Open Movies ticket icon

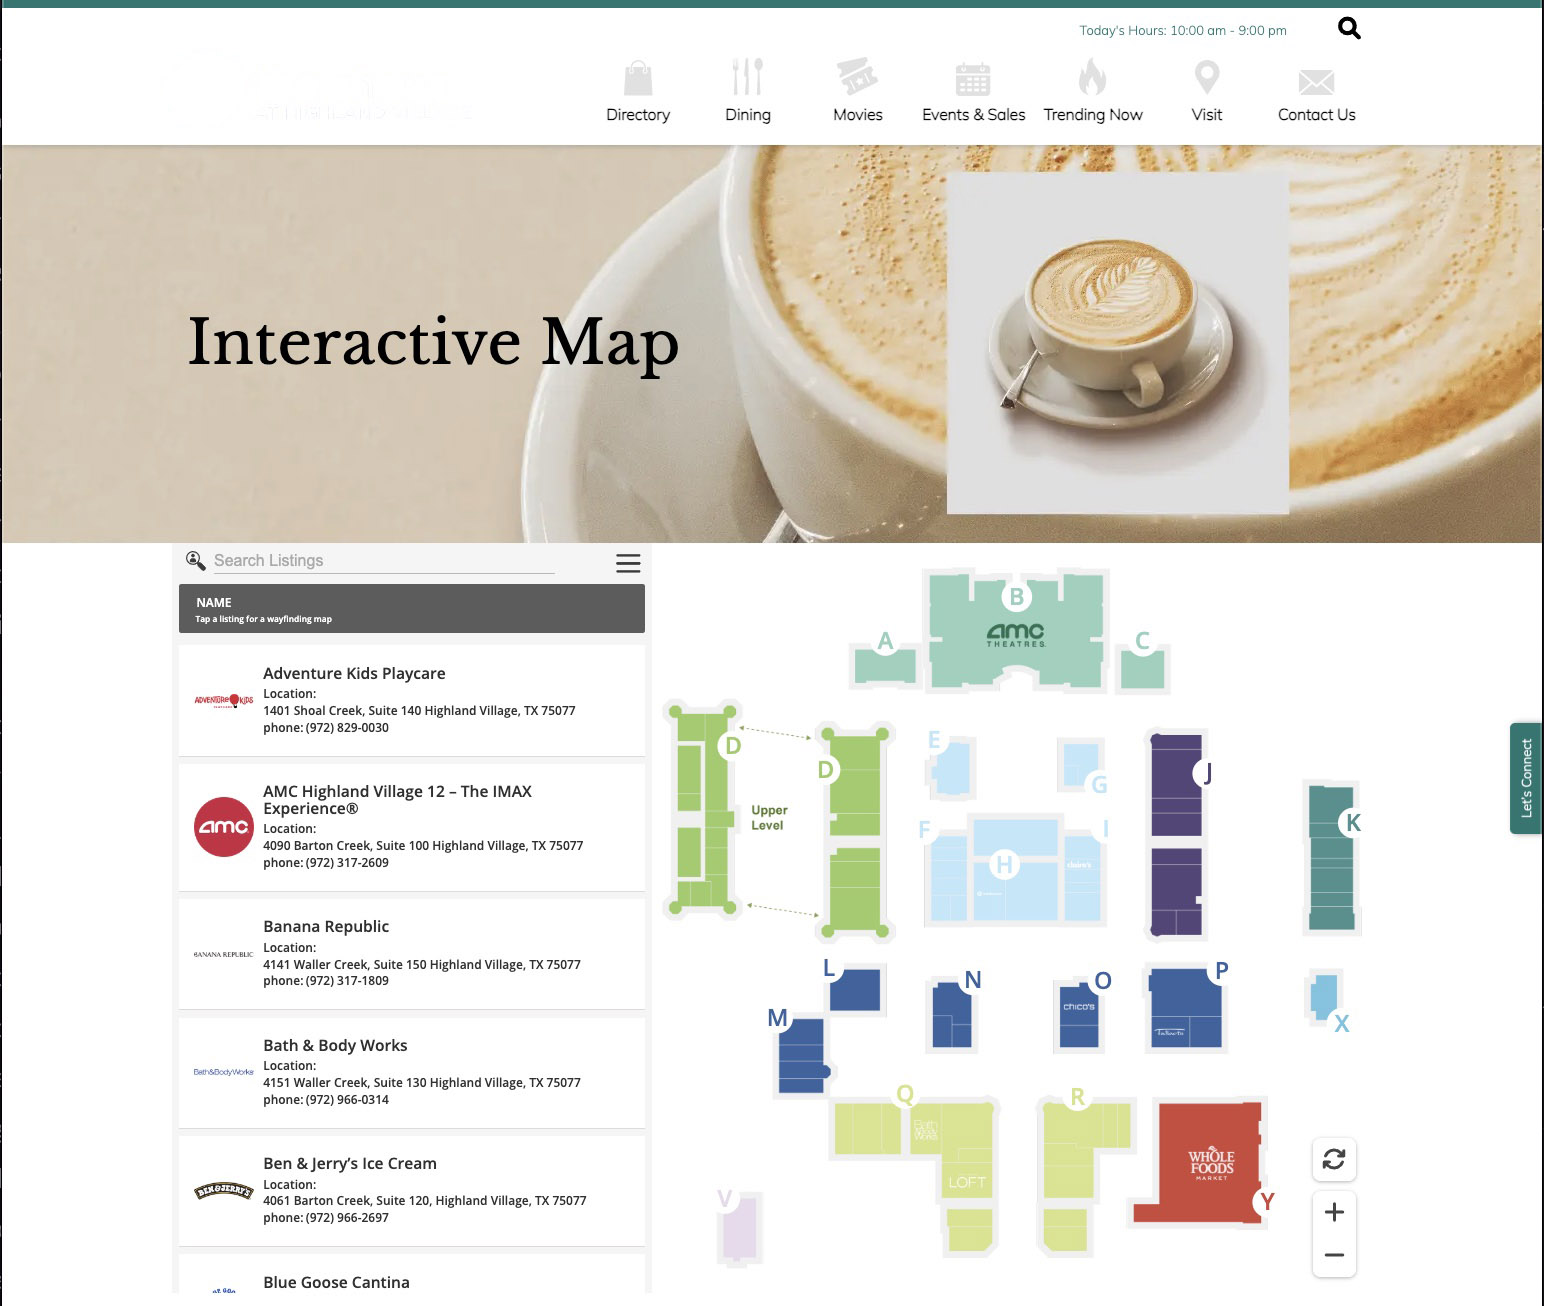pos(857,77)
